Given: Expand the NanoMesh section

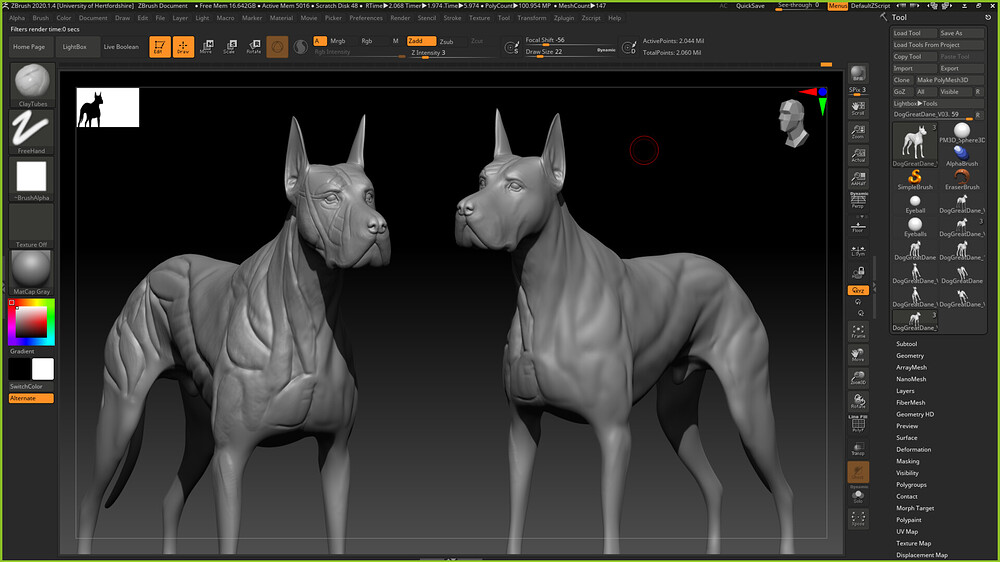Looking at the screenshot, I should point(911,379).
